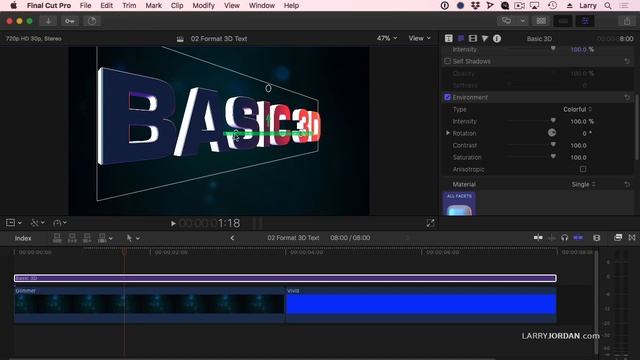The width and height of the screenshot is (640, 360).
Task: Toggle the browser grid view button
Action: coord(541,21)
